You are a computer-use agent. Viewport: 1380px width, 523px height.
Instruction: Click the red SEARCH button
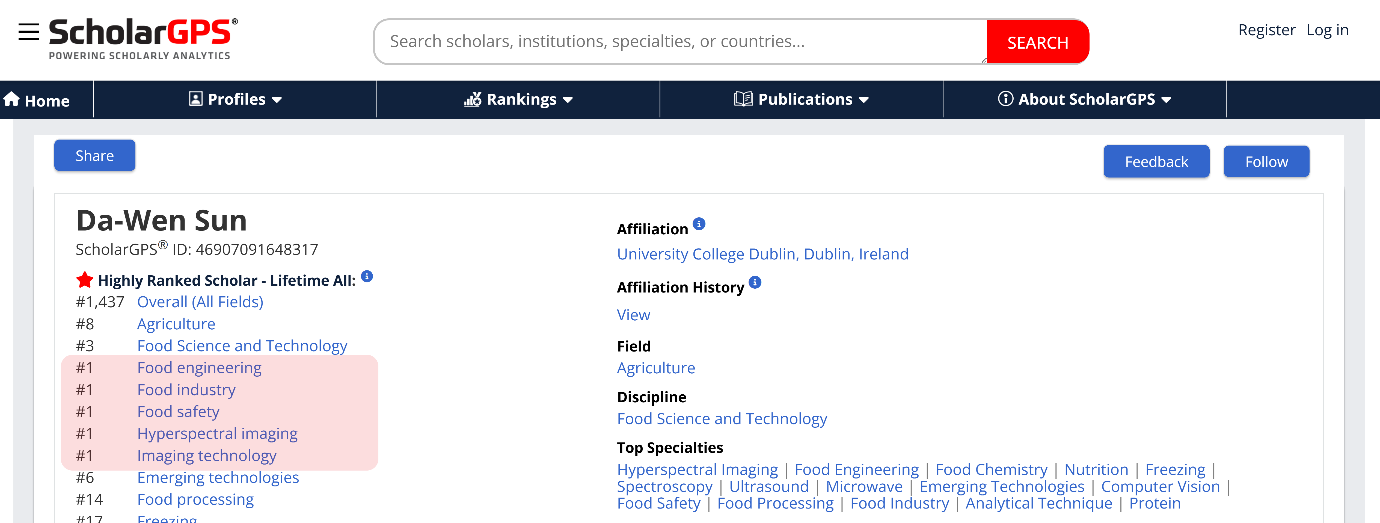click(x=1037, y=42)
